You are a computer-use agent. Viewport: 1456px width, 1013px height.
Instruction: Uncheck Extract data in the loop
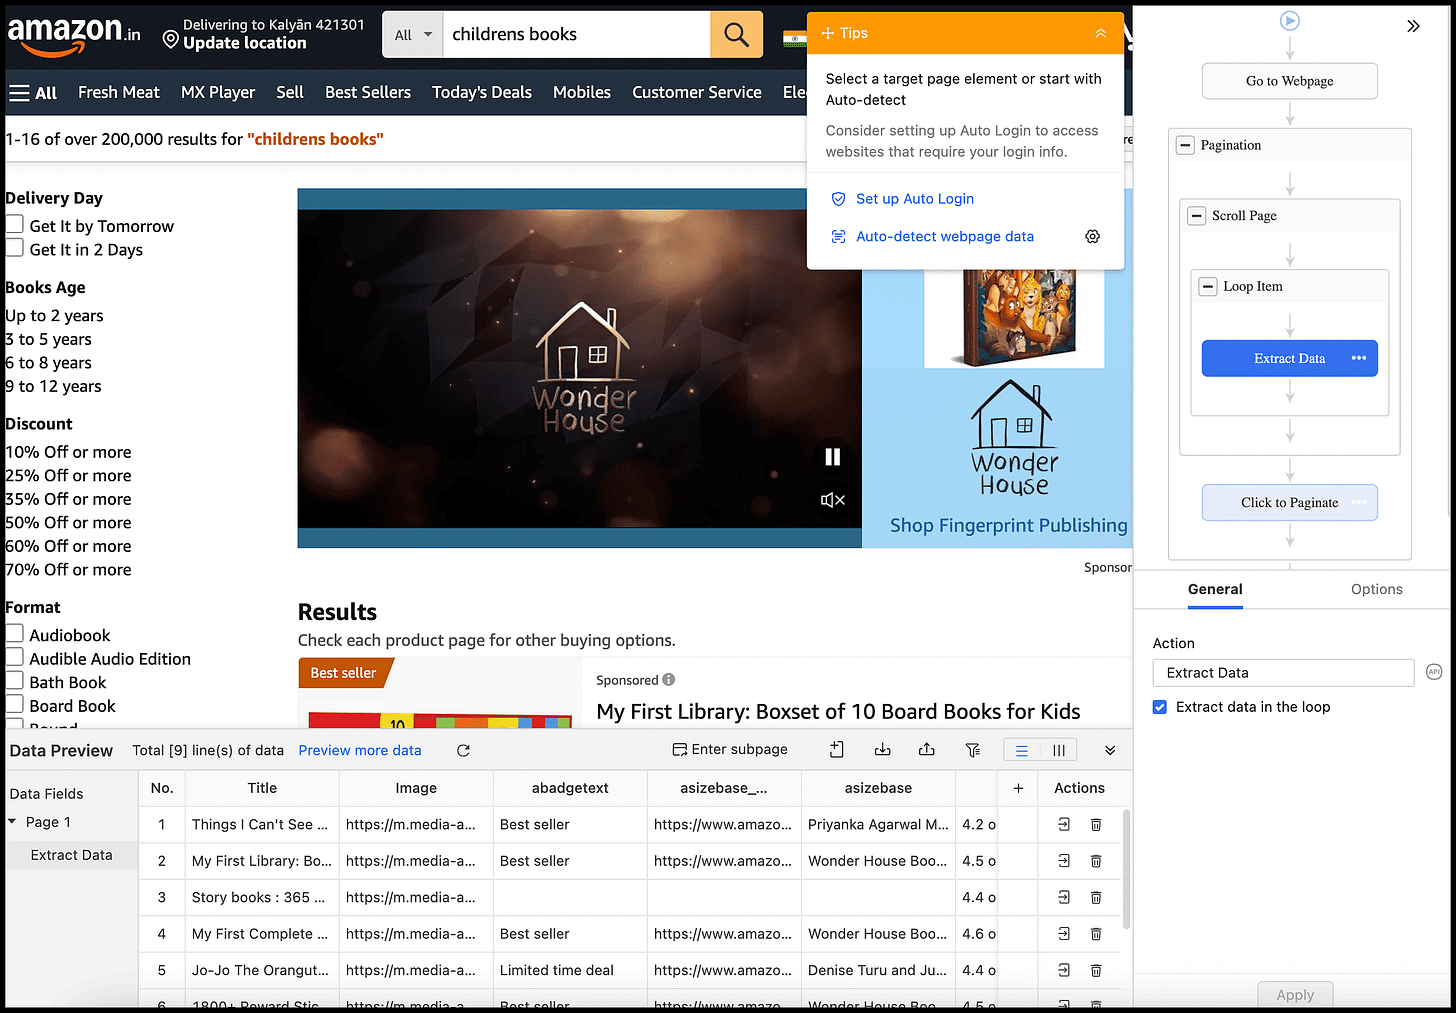coord(1160,707)
